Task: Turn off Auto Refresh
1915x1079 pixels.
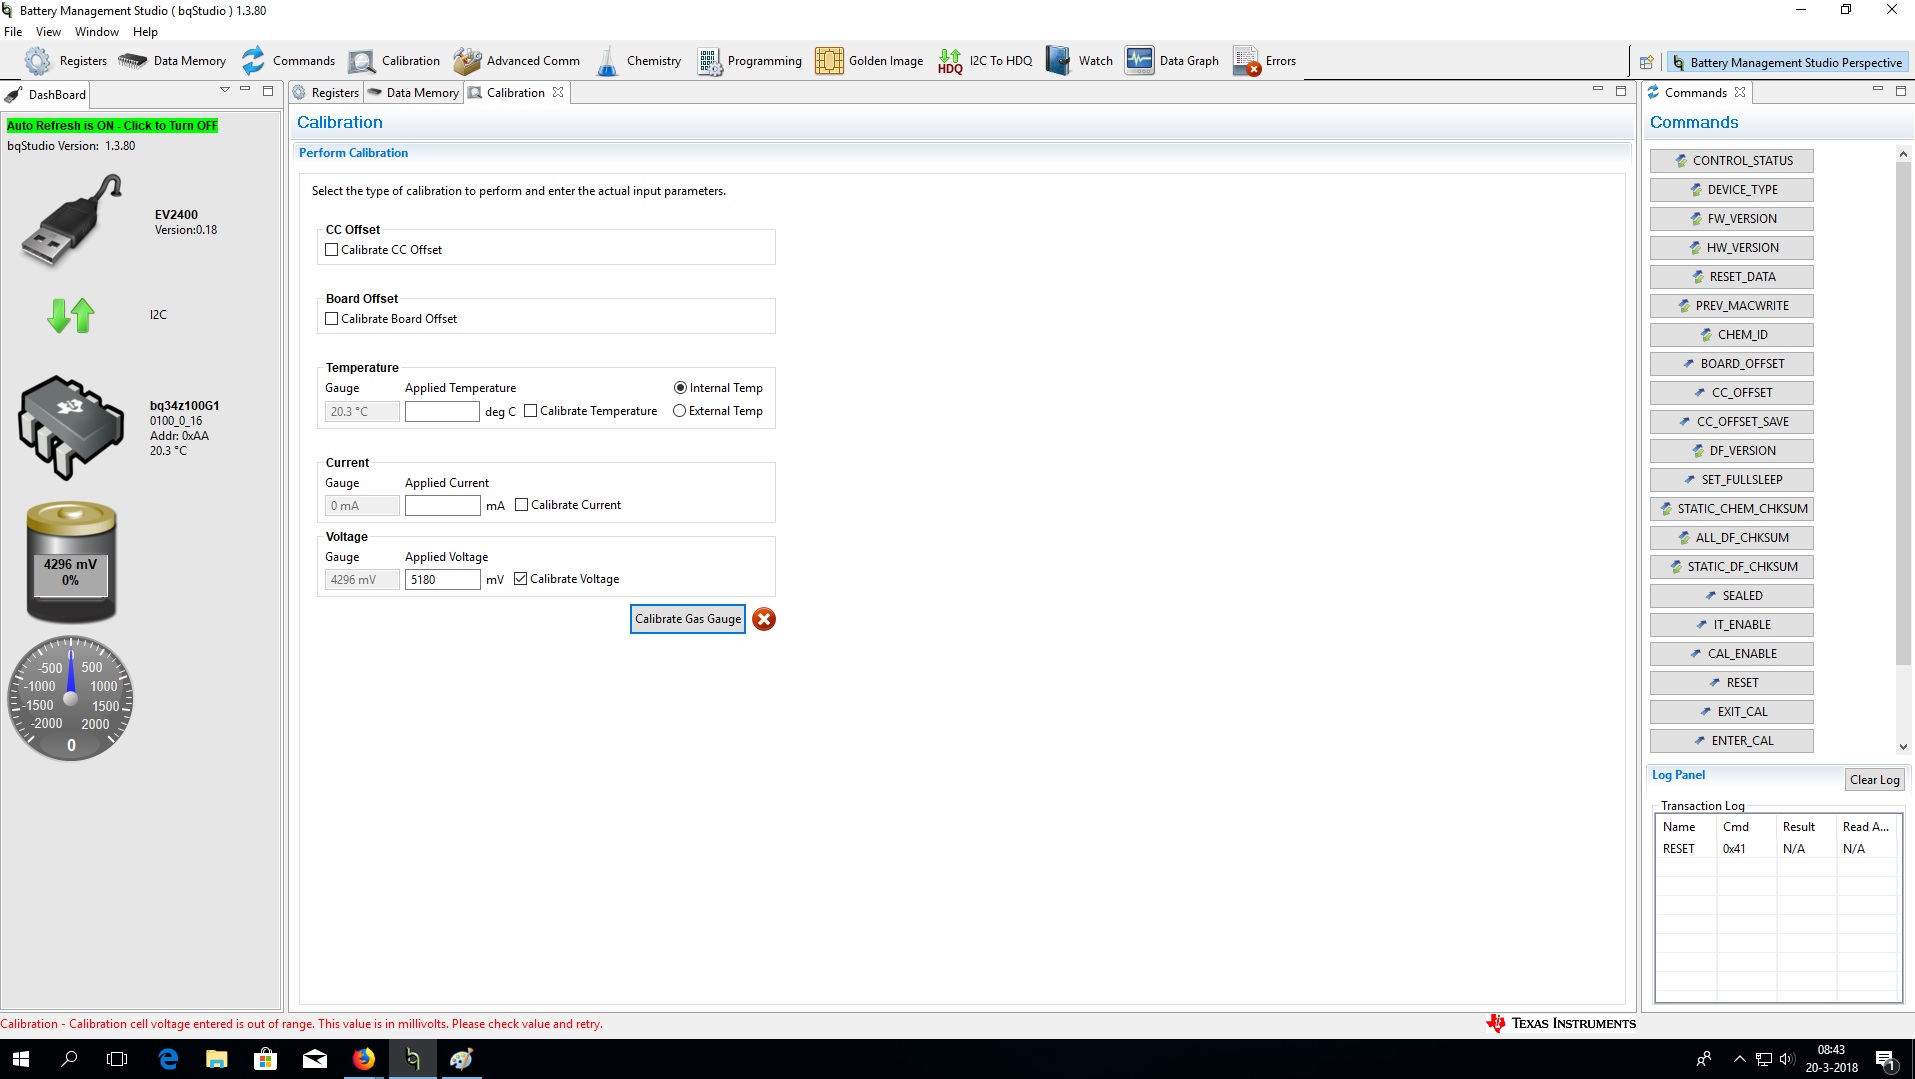Action: click(112, 126)
